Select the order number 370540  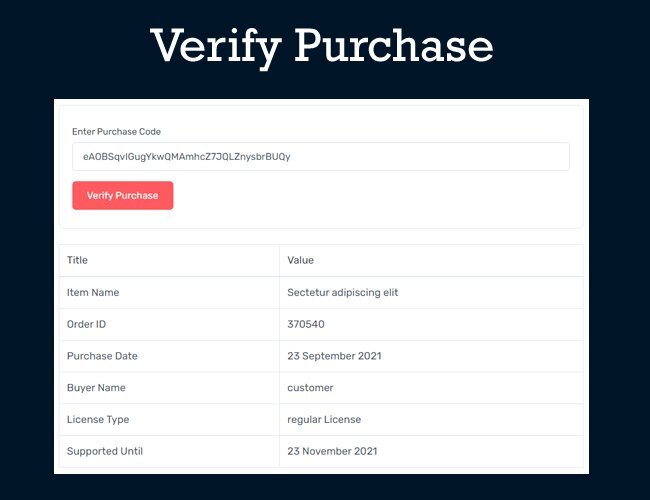[306, 324]
